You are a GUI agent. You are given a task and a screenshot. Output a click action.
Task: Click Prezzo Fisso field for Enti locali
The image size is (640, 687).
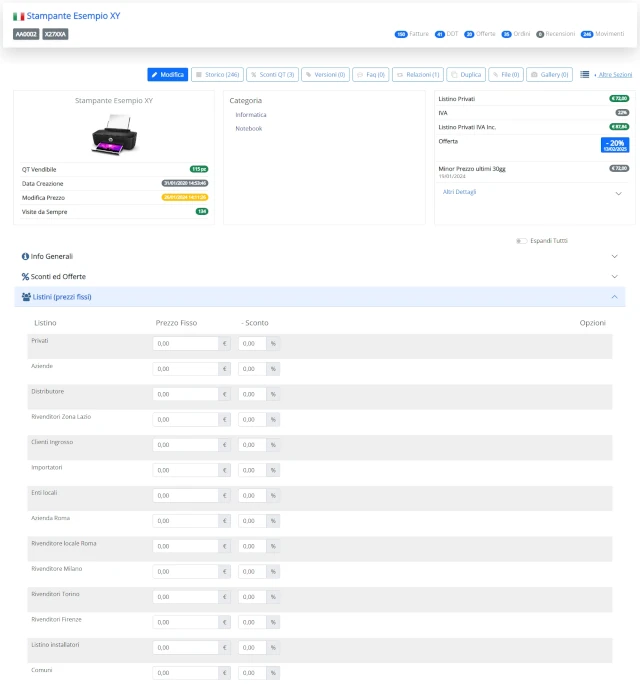click(x=185, y=496)
